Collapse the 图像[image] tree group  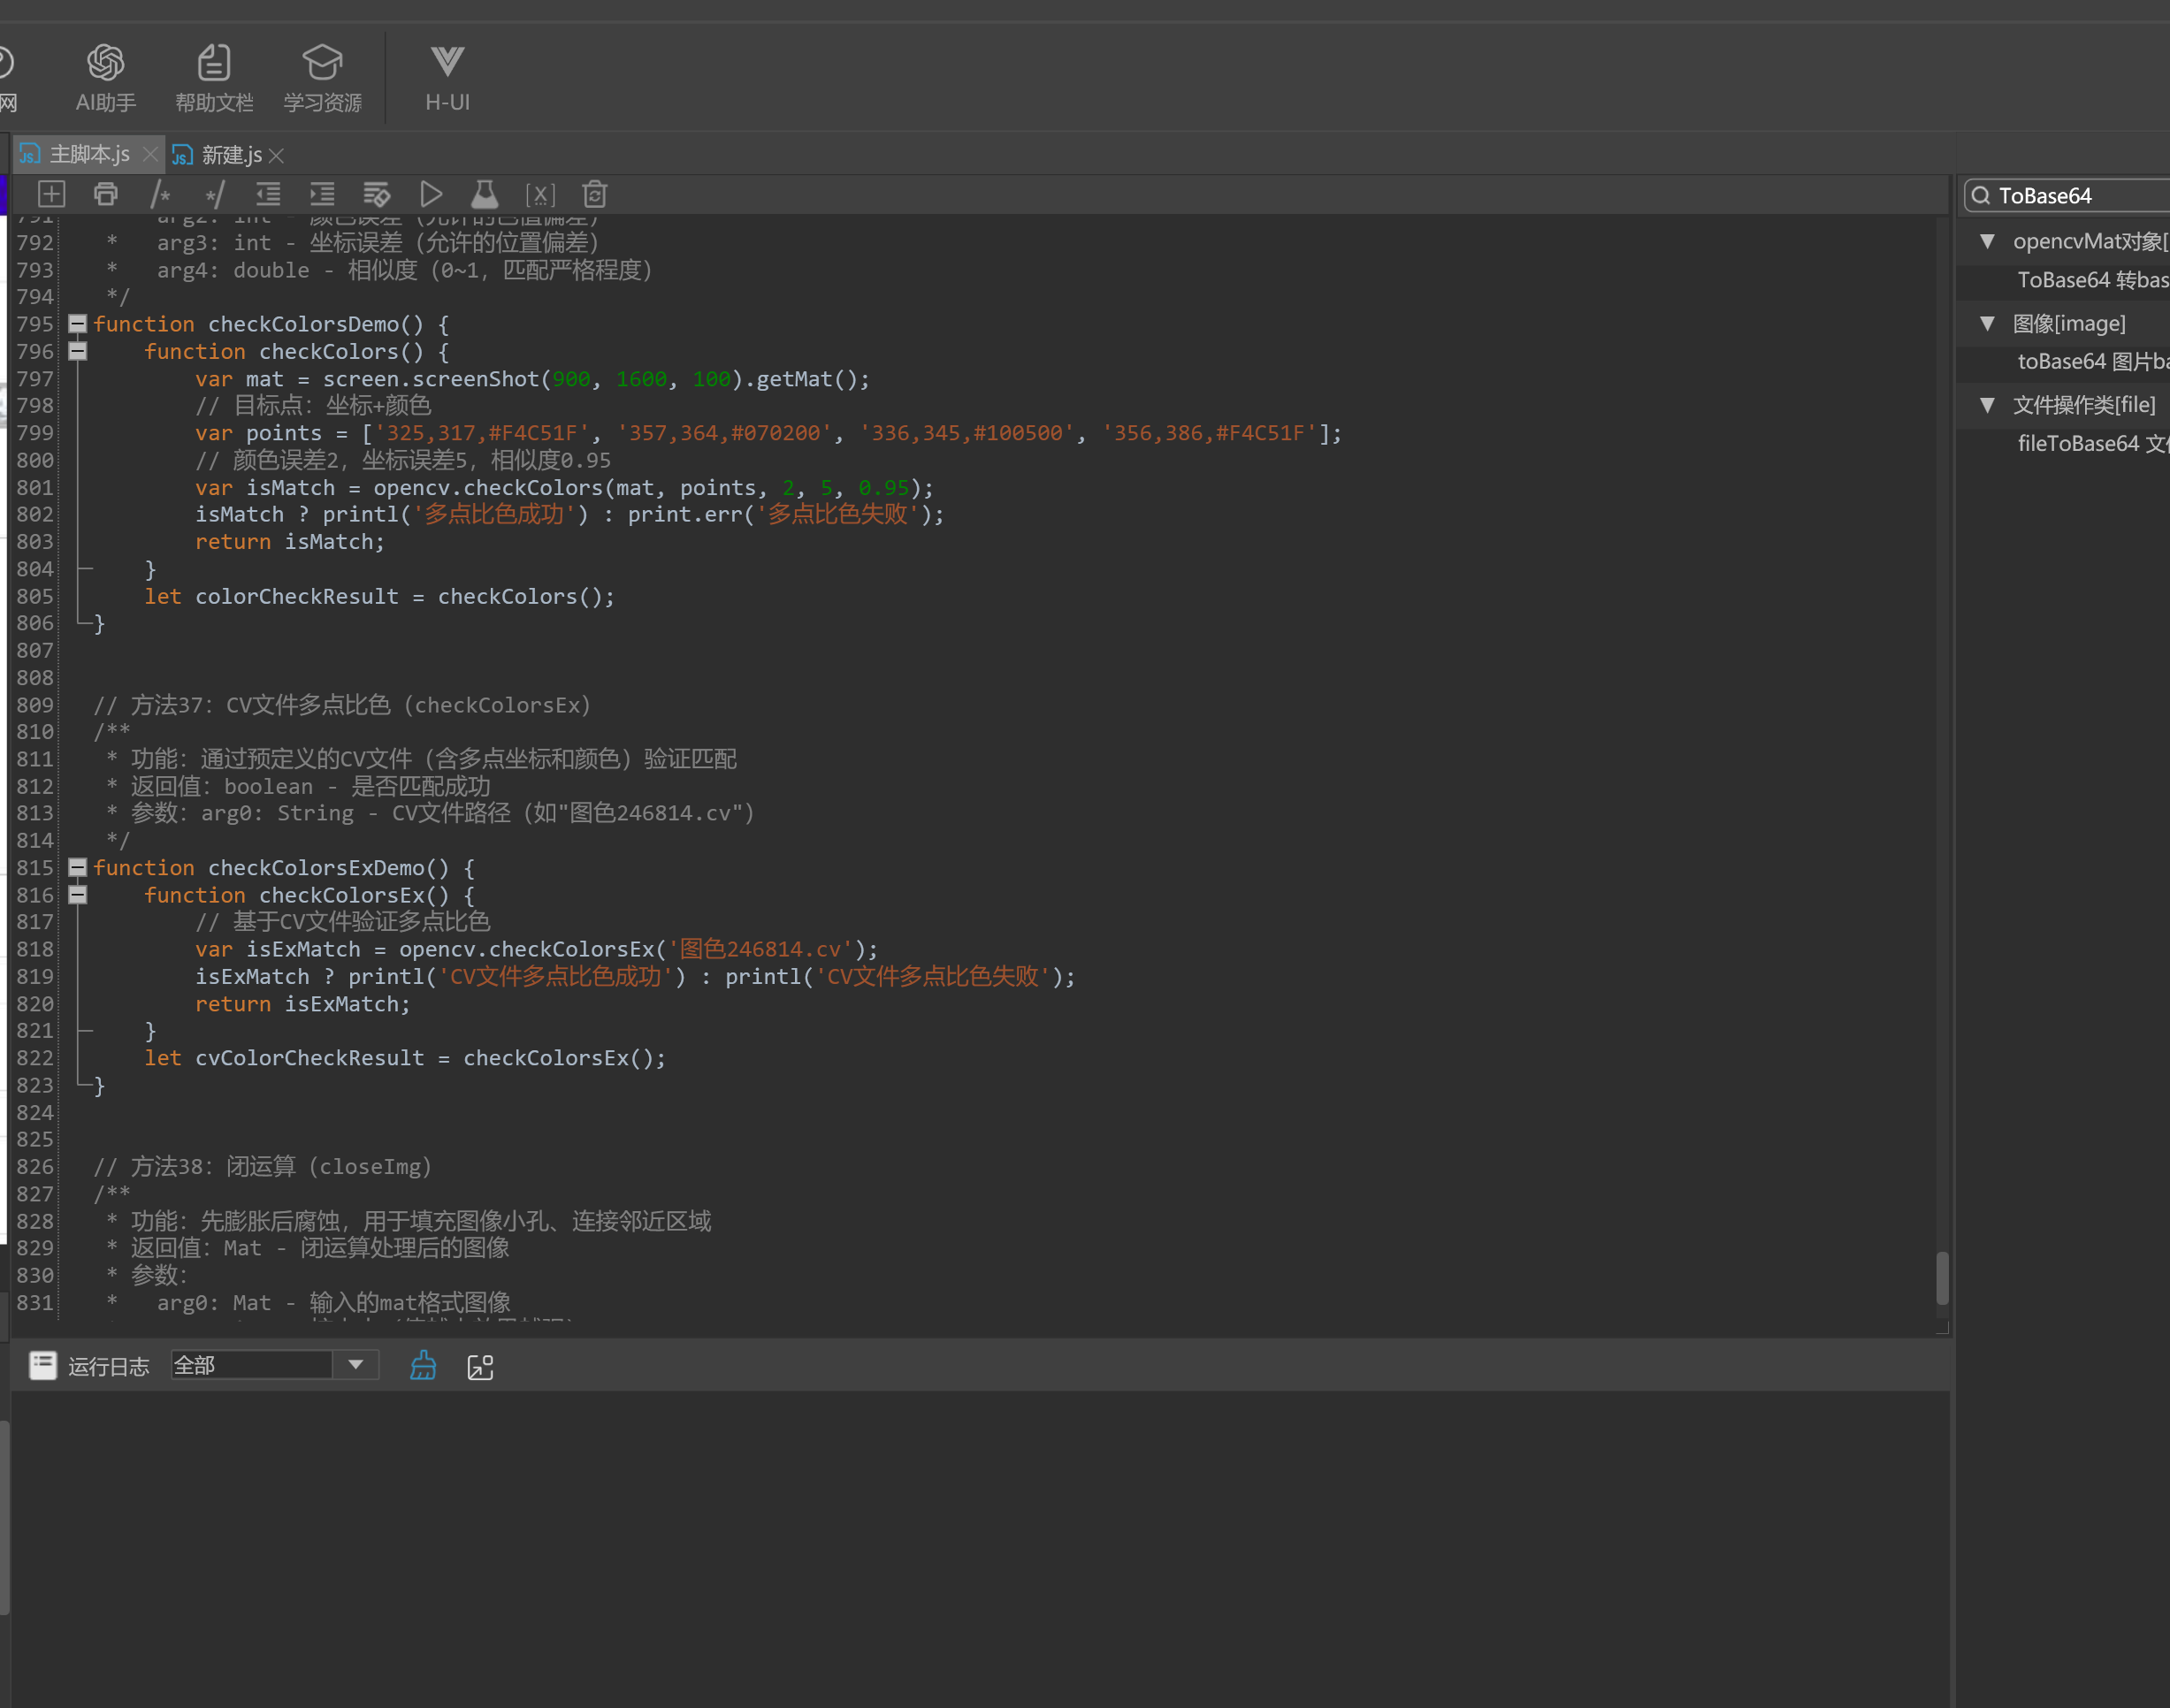coord(1987,323)
